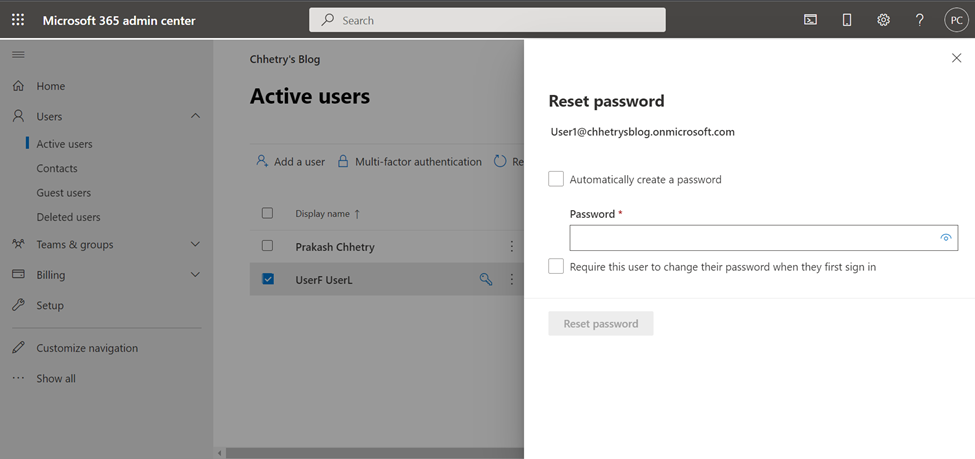Click the Teams & groups icon
The width and height of the screenshot is (975, 459).
click(19, 244)
